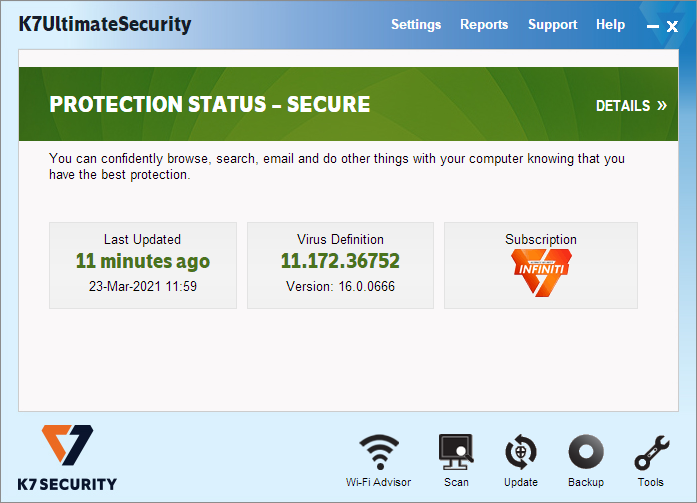Click the Wi-Fi Advisor label text

tap(378, 482)
